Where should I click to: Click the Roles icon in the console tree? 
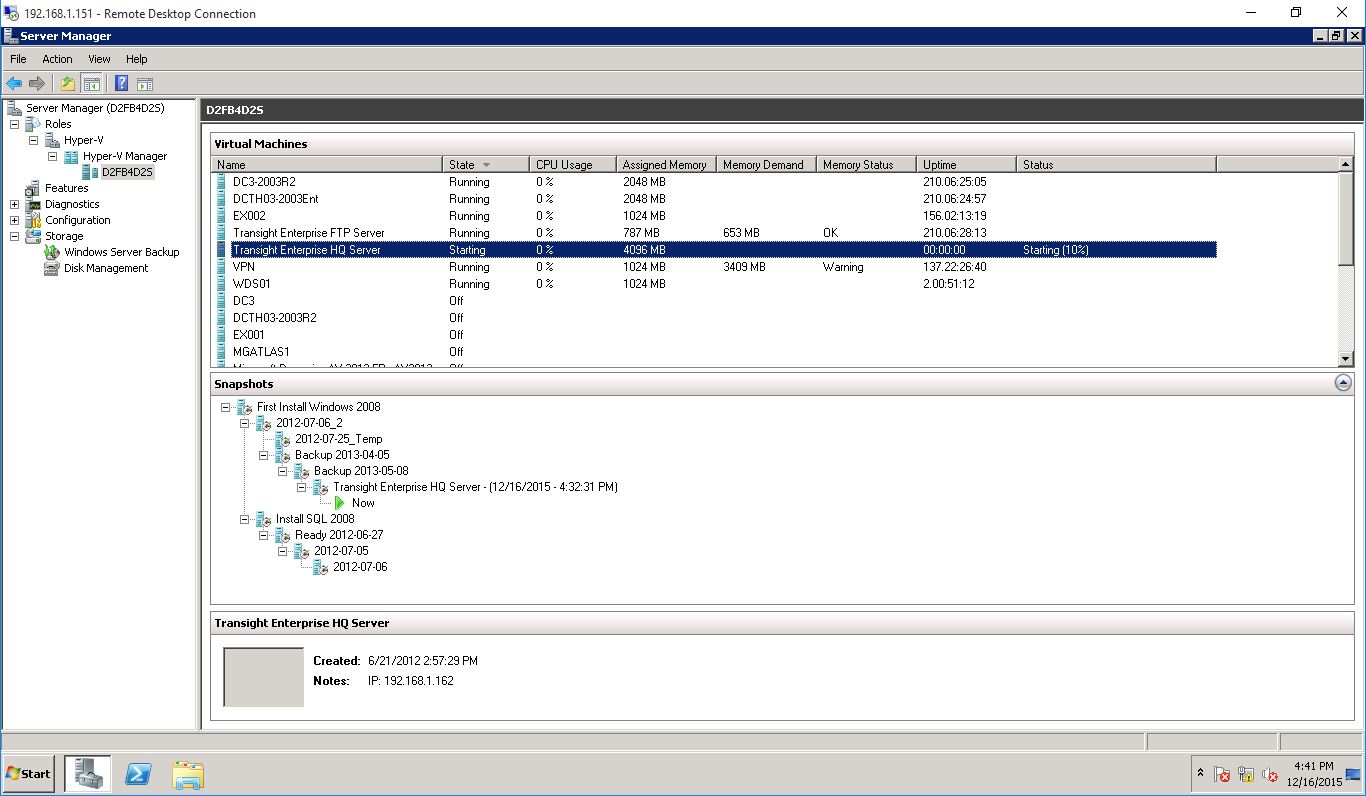pos(33,124)
